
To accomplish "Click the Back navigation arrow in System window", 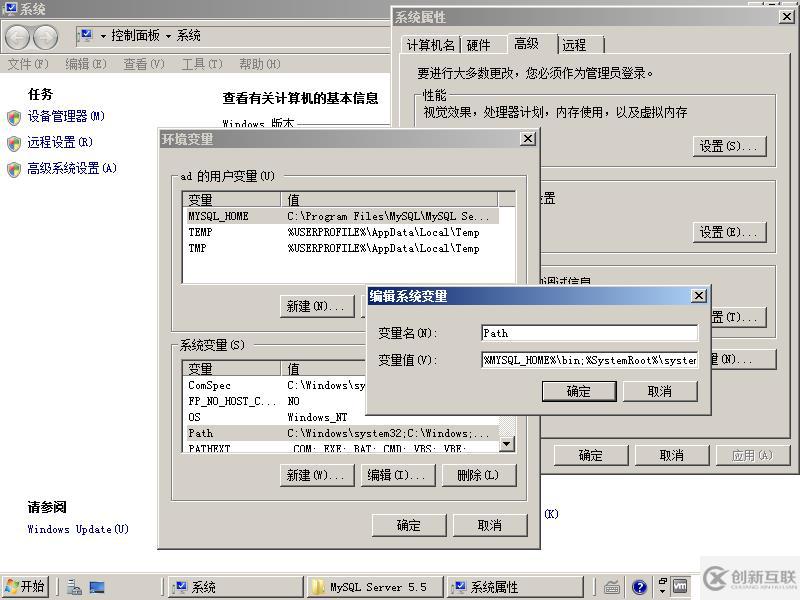I will click(x=18, y=37).
